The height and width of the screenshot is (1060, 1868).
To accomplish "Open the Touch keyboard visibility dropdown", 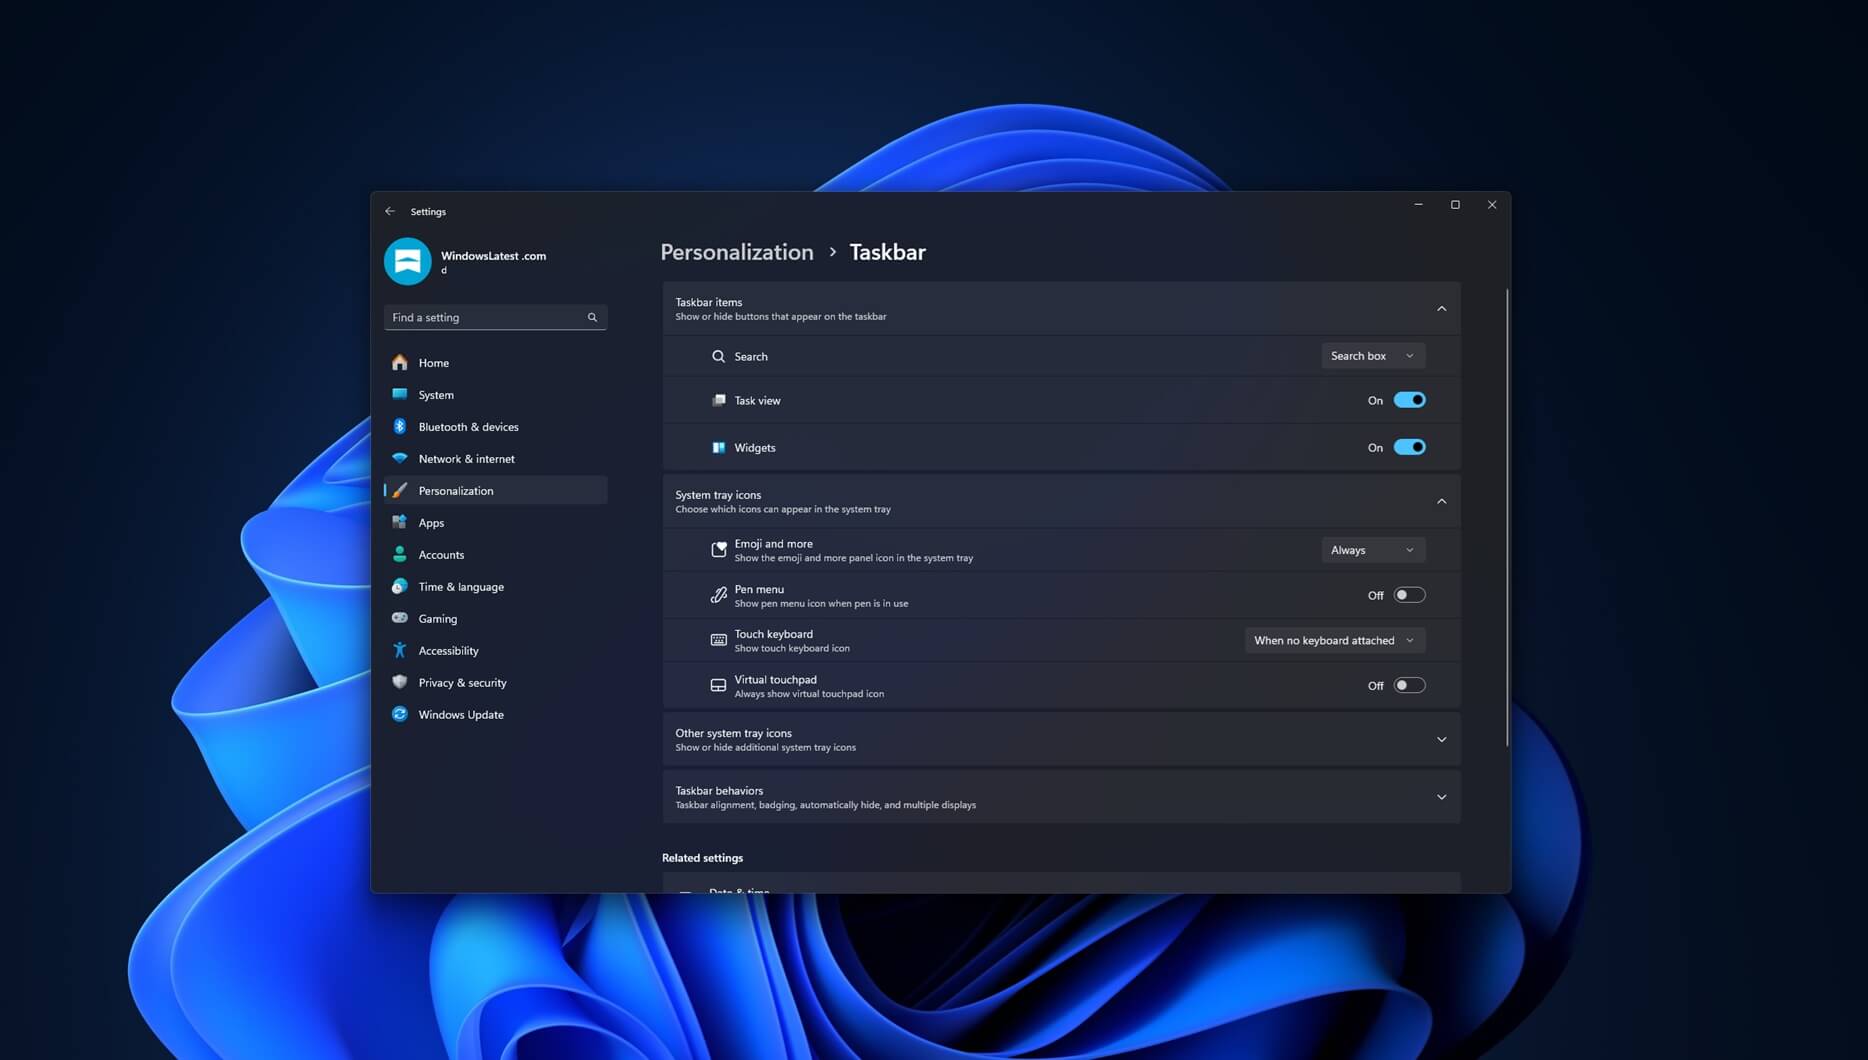I will point(1334,640).
